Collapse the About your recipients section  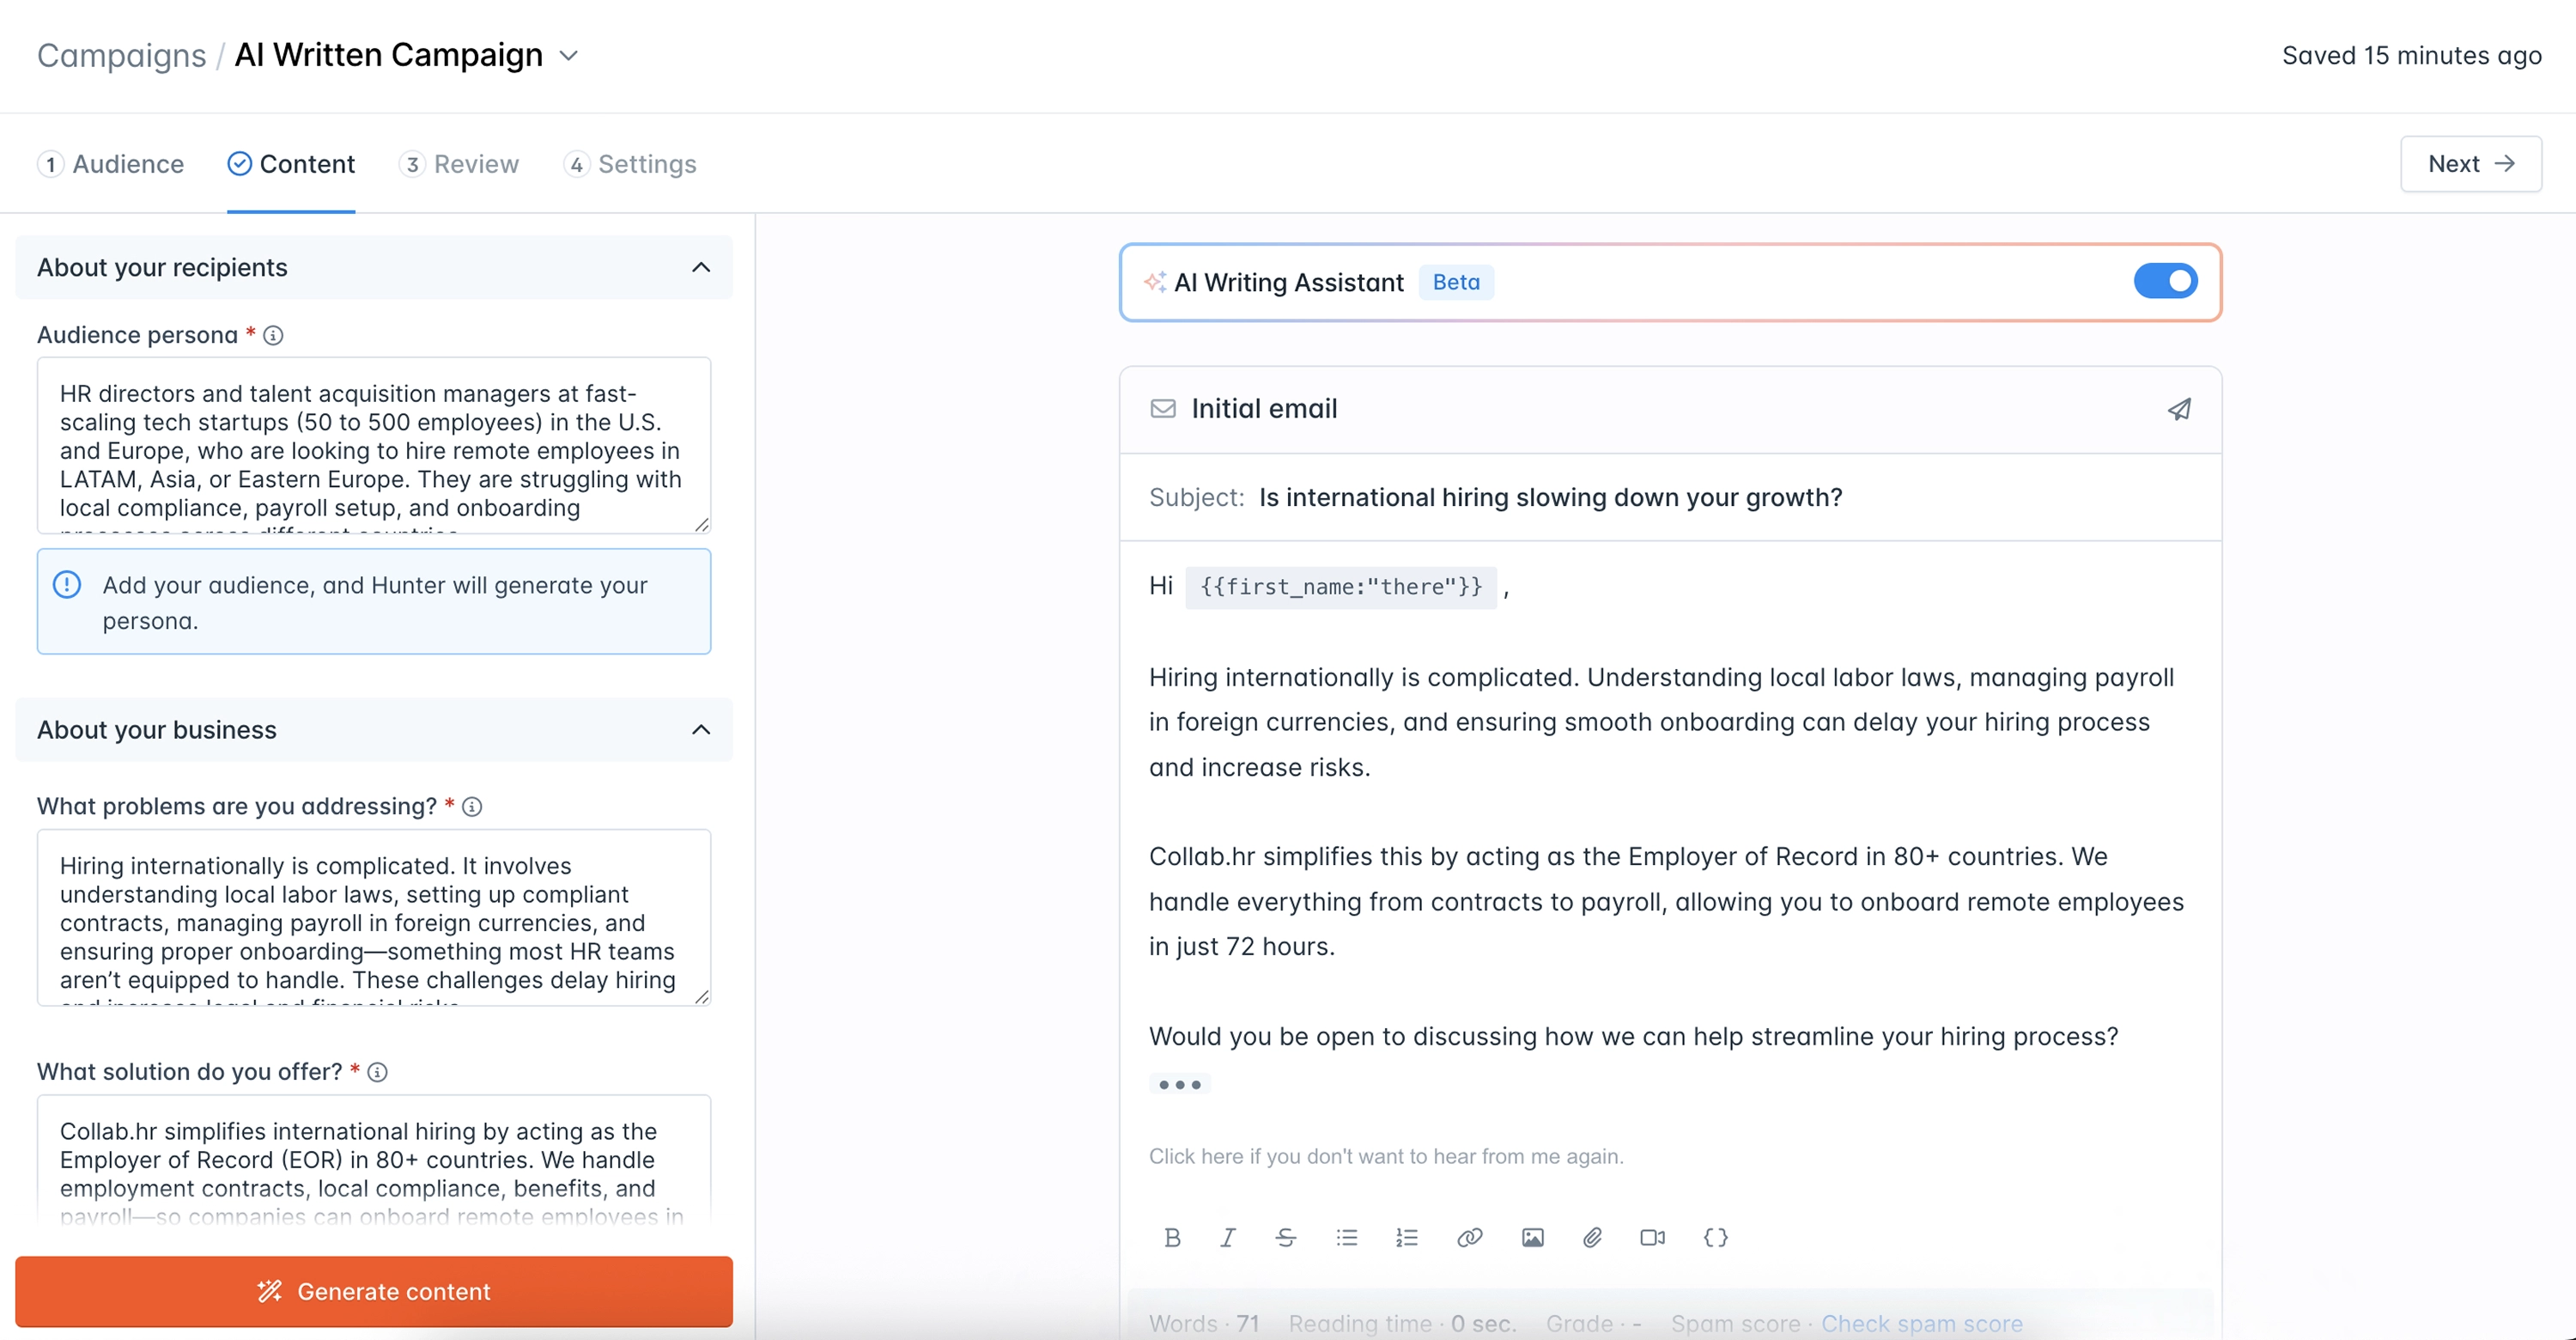(701, 268)
